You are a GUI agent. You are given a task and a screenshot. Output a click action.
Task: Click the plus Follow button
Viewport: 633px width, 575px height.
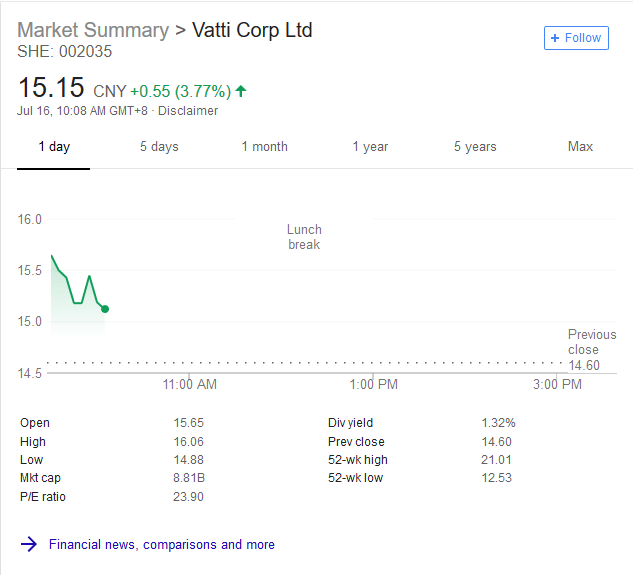[576, 38]
